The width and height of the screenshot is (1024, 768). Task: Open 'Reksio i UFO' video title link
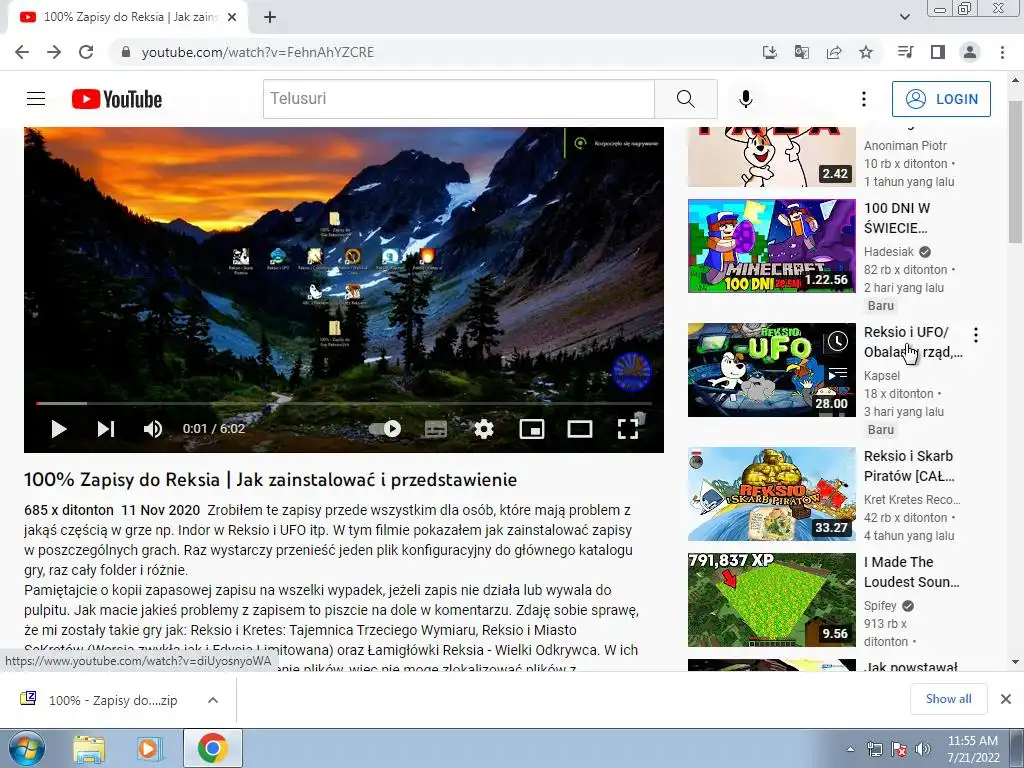[x=913, y=342]
